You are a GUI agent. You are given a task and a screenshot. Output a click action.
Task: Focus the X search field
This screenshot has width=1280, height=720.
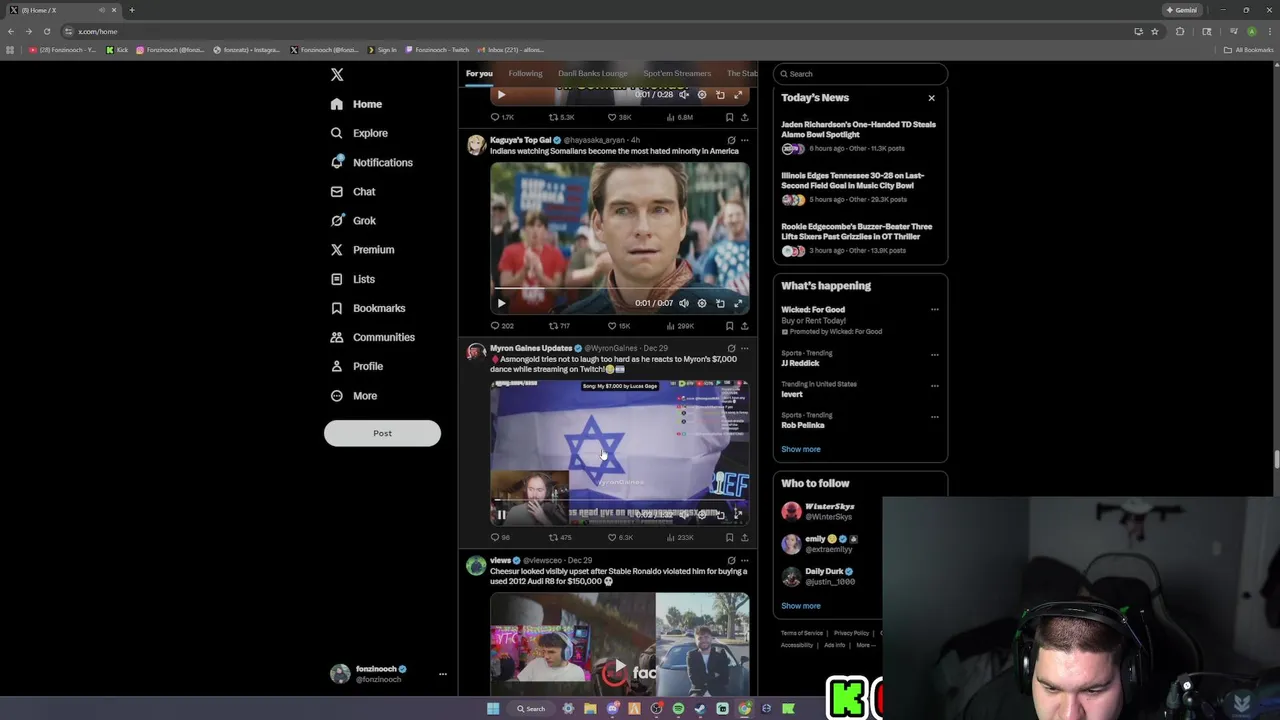click(860, 74)
